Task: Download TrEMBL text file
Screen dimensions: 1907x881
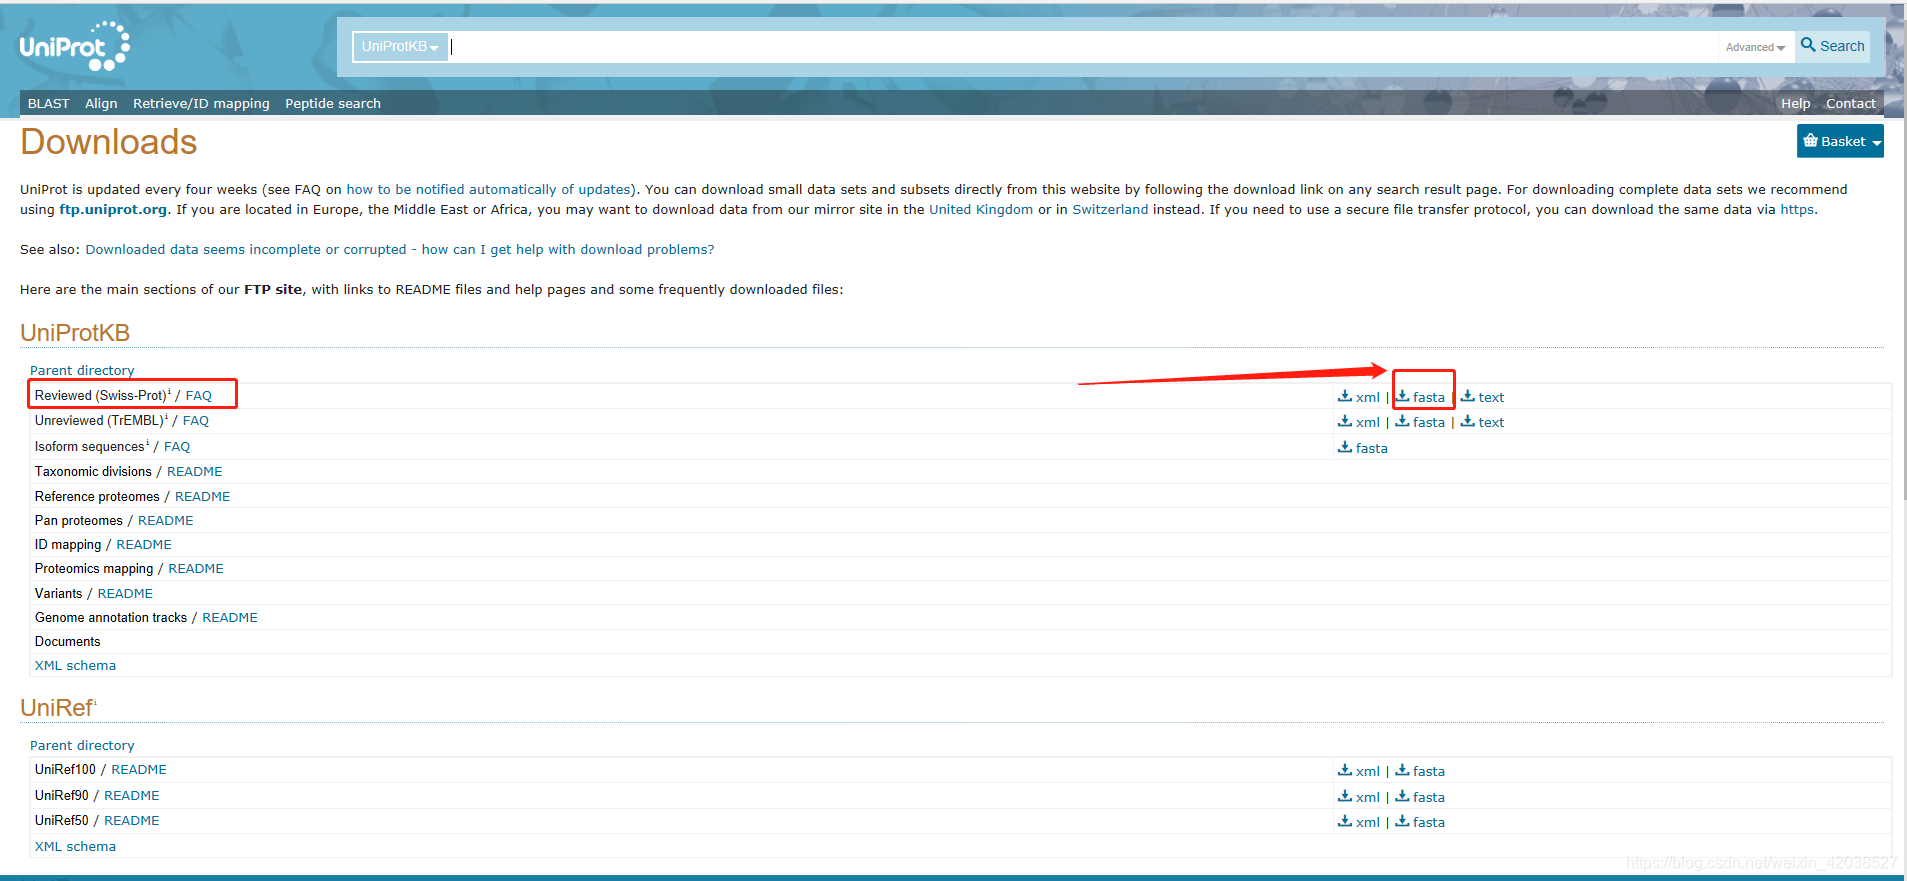Action: click(x=1482, y=422)
